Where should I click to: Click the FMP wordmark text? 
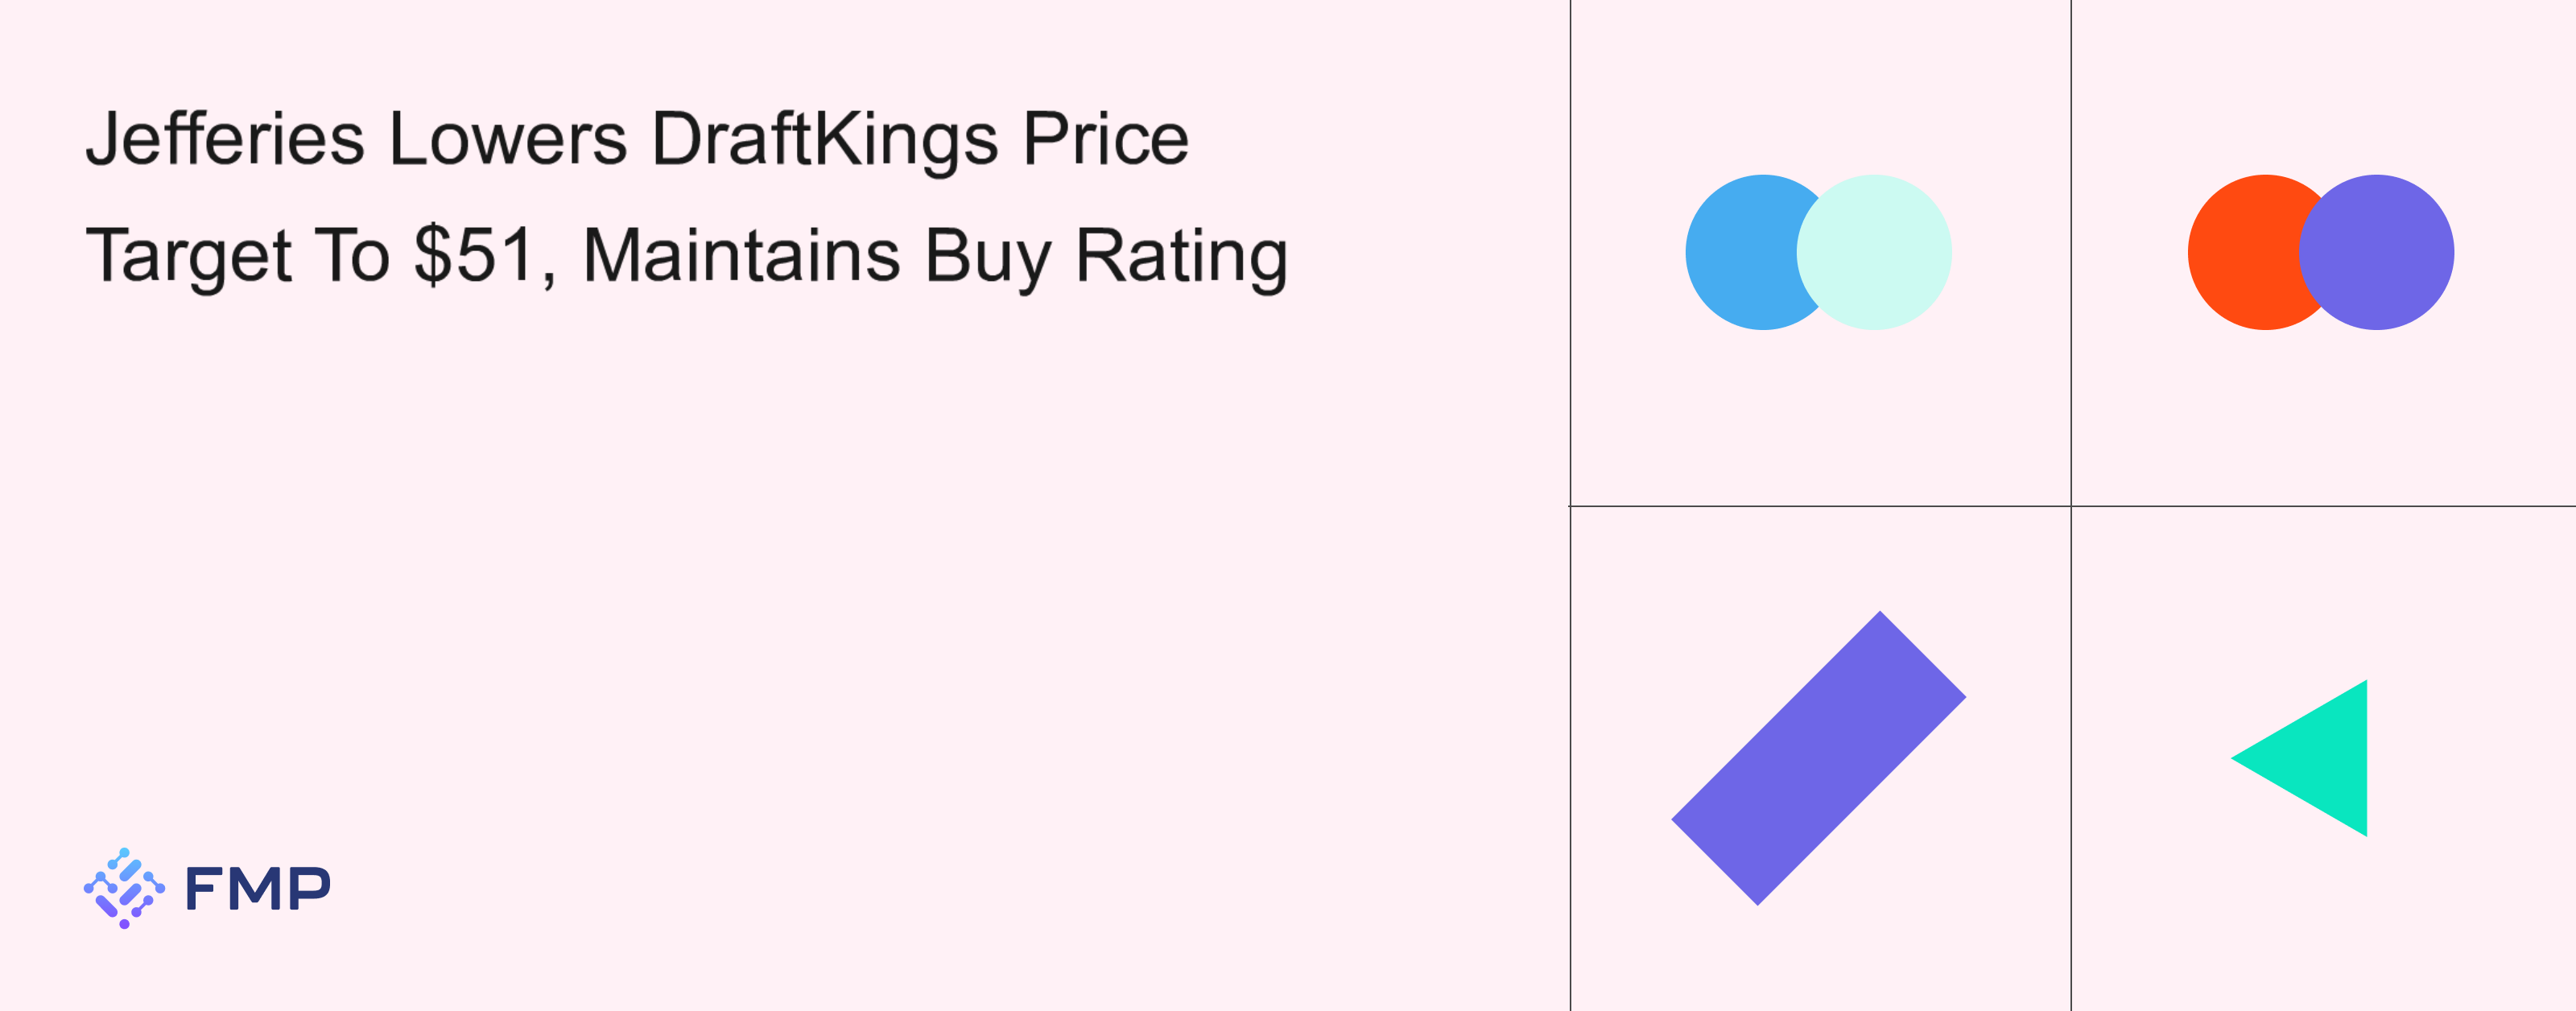tap(258, 889)
